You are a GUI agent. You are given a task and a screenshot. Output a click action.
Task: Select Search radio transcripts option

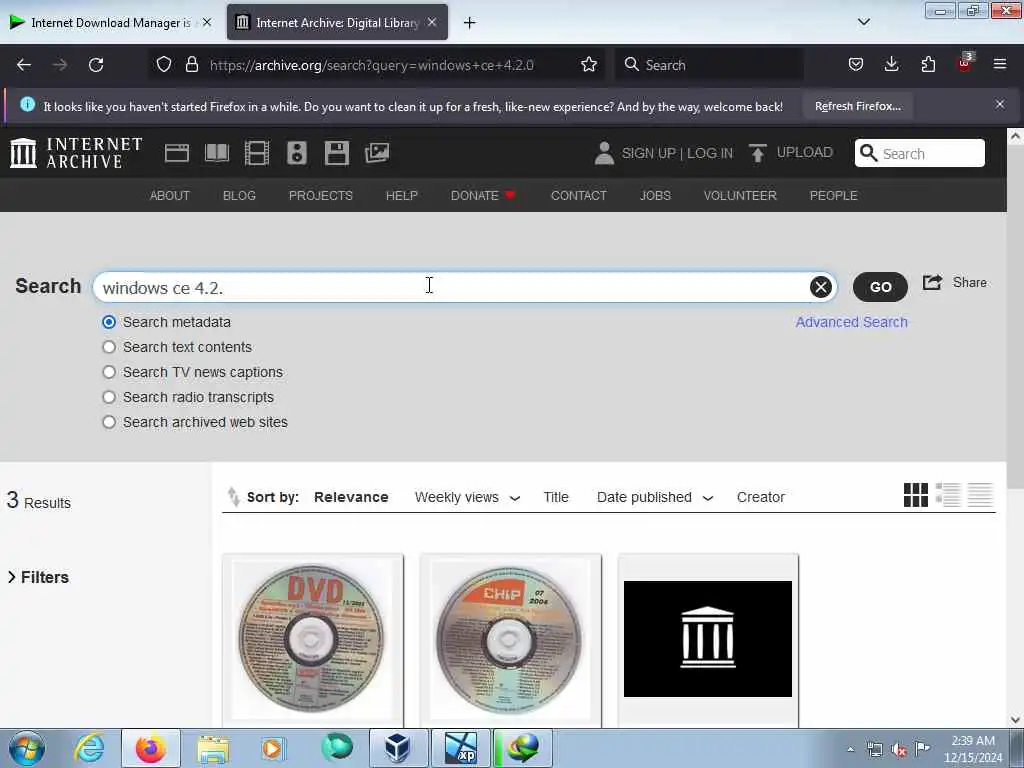click(x=109, y=397)
